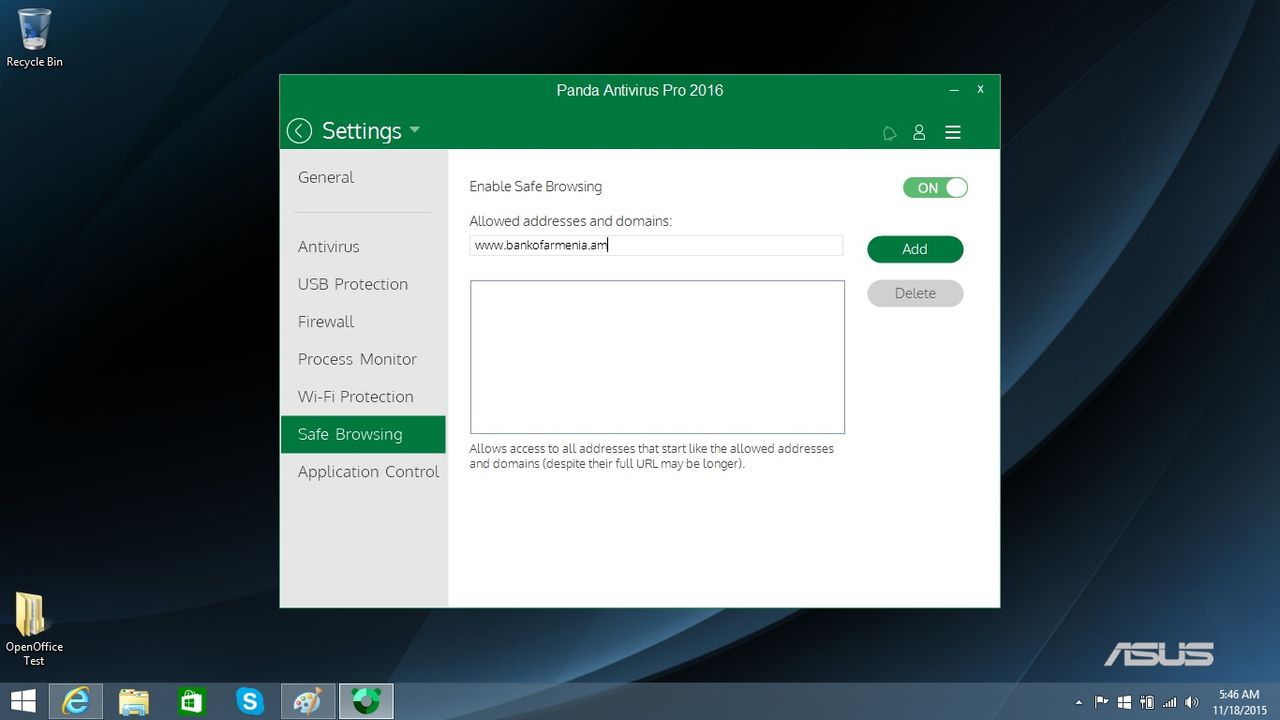Image resolution: width=1280 pixels, height=720 pixels.
Task: Open the Action Center flag icon
Action: tap(1102, 702)
